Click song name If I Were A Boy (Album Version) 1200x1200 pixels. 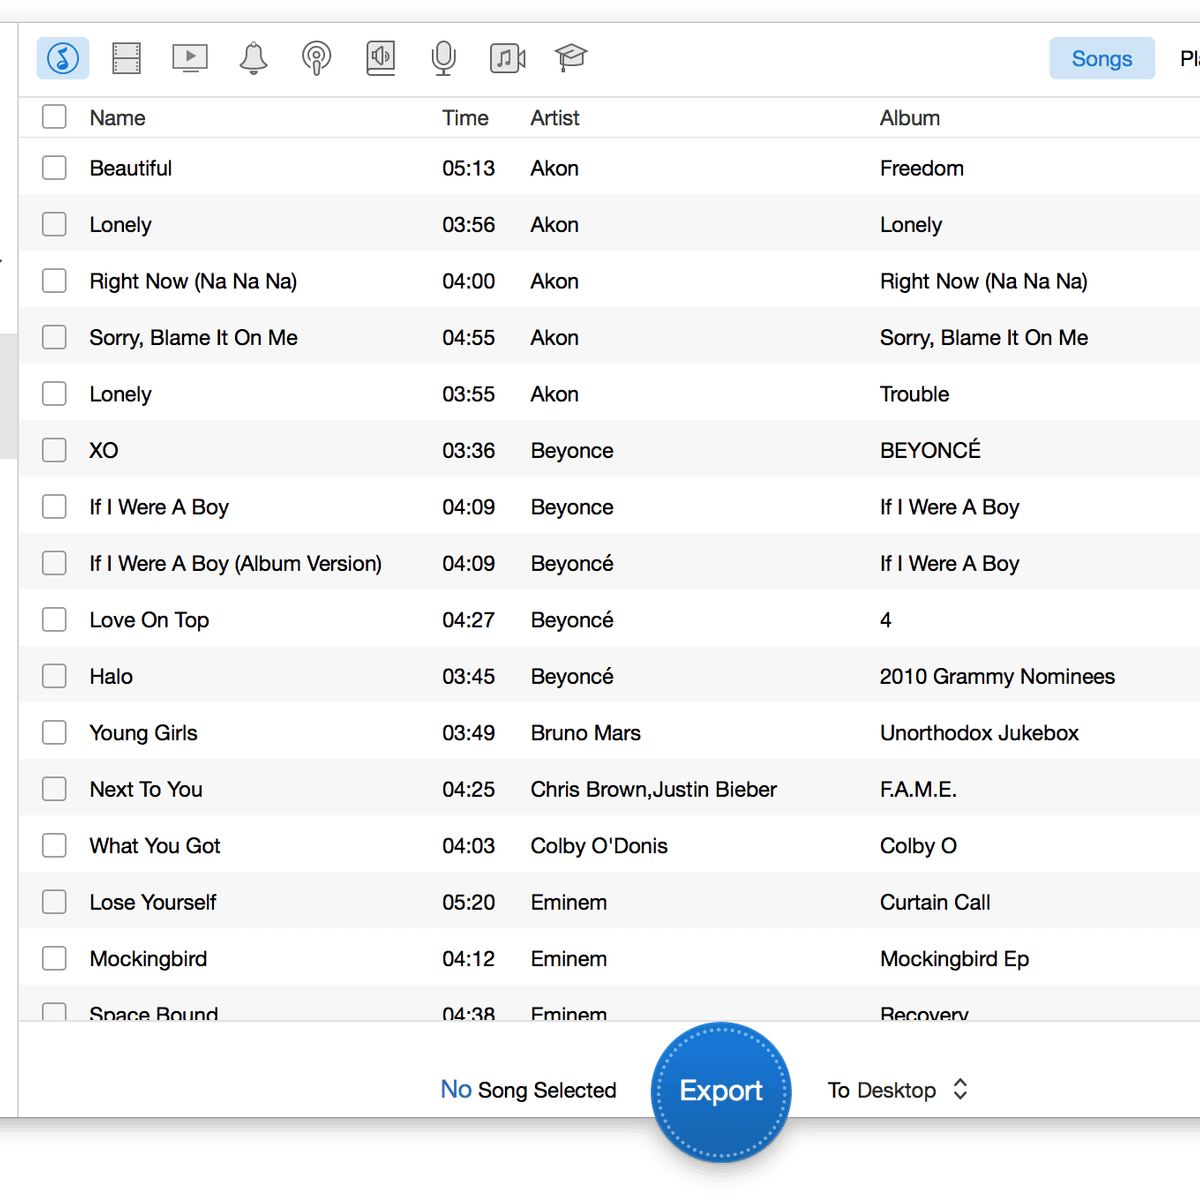pyautogui.click(x=236, y=564)
